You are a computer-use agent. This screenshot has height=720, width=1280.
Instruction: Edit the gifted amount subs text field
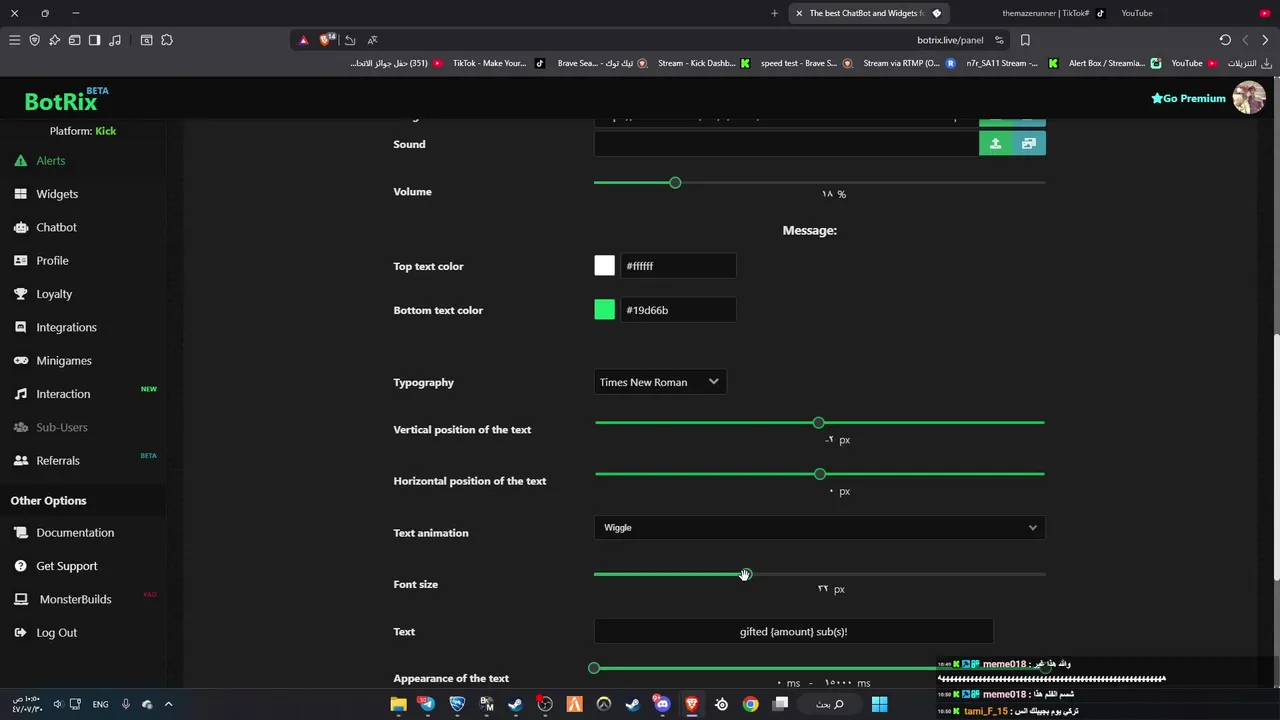click(x=793, y=632)
